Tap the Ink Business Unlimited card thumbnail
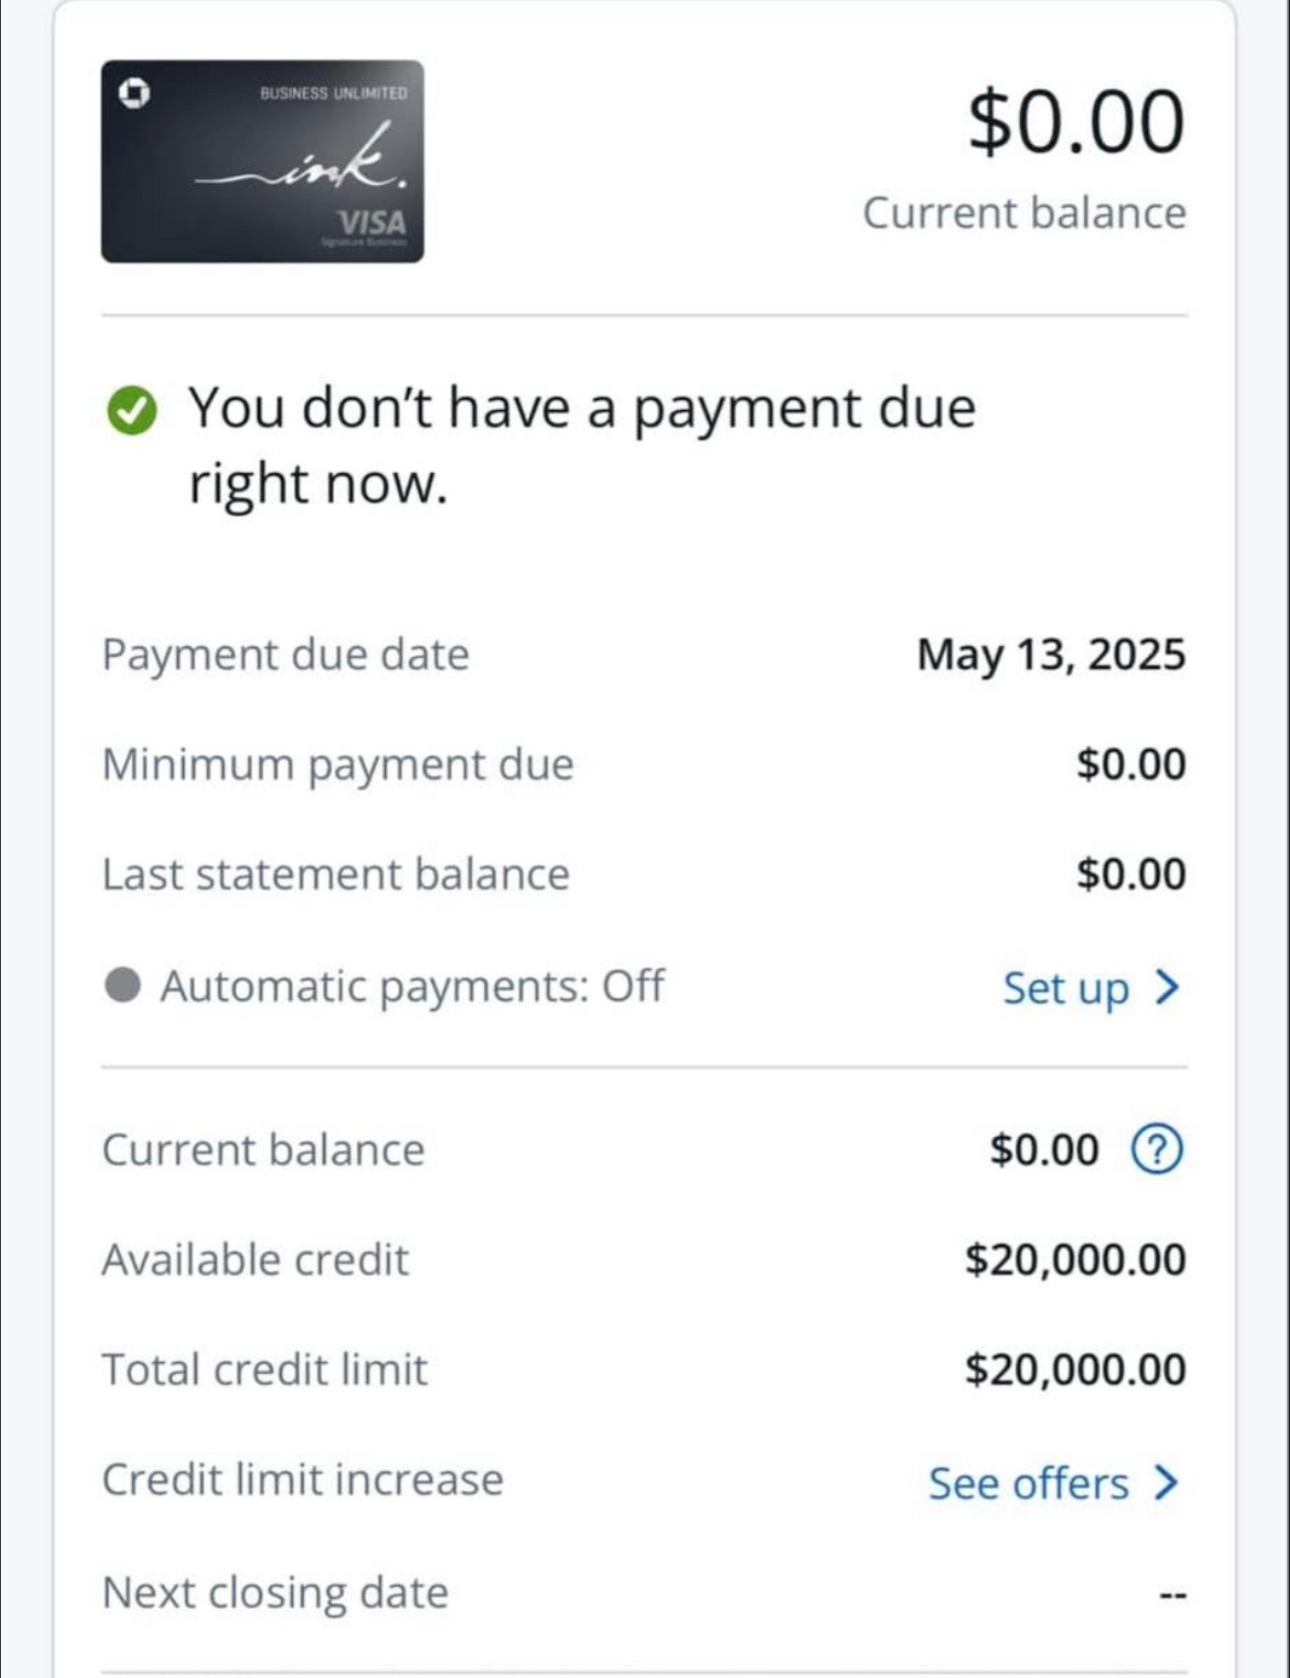 (x=262, y=161)
